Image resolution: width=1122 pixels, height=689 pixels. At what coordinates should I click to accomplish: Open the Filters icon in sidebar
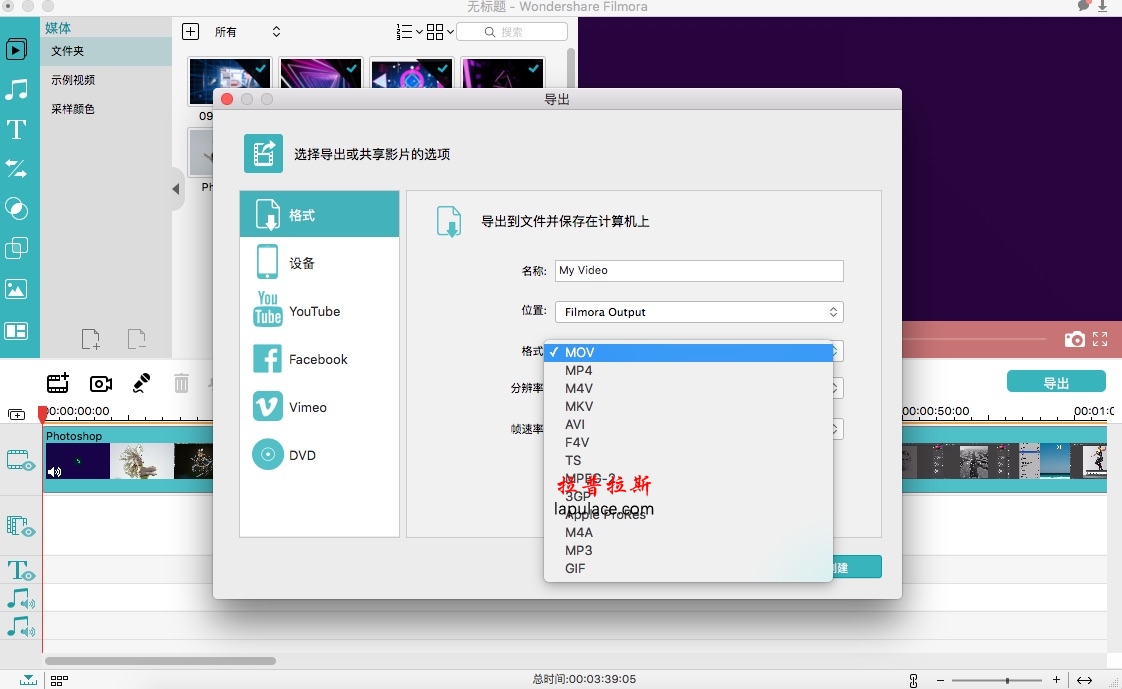click(x=16, y=209)
